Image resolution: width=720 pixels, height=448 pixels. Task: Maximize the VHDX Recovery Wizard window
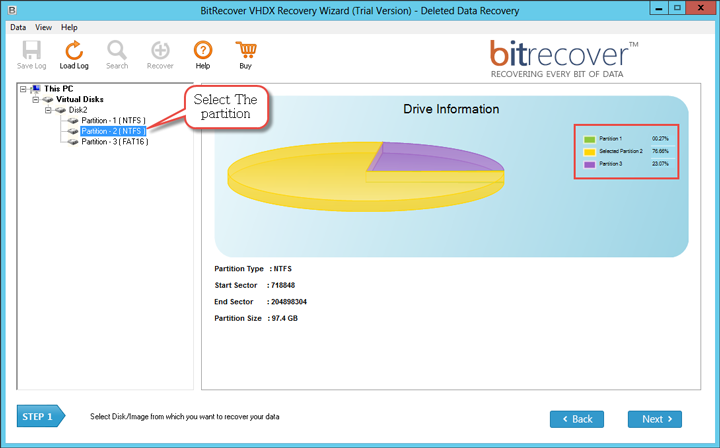click(x=677, y=8)
